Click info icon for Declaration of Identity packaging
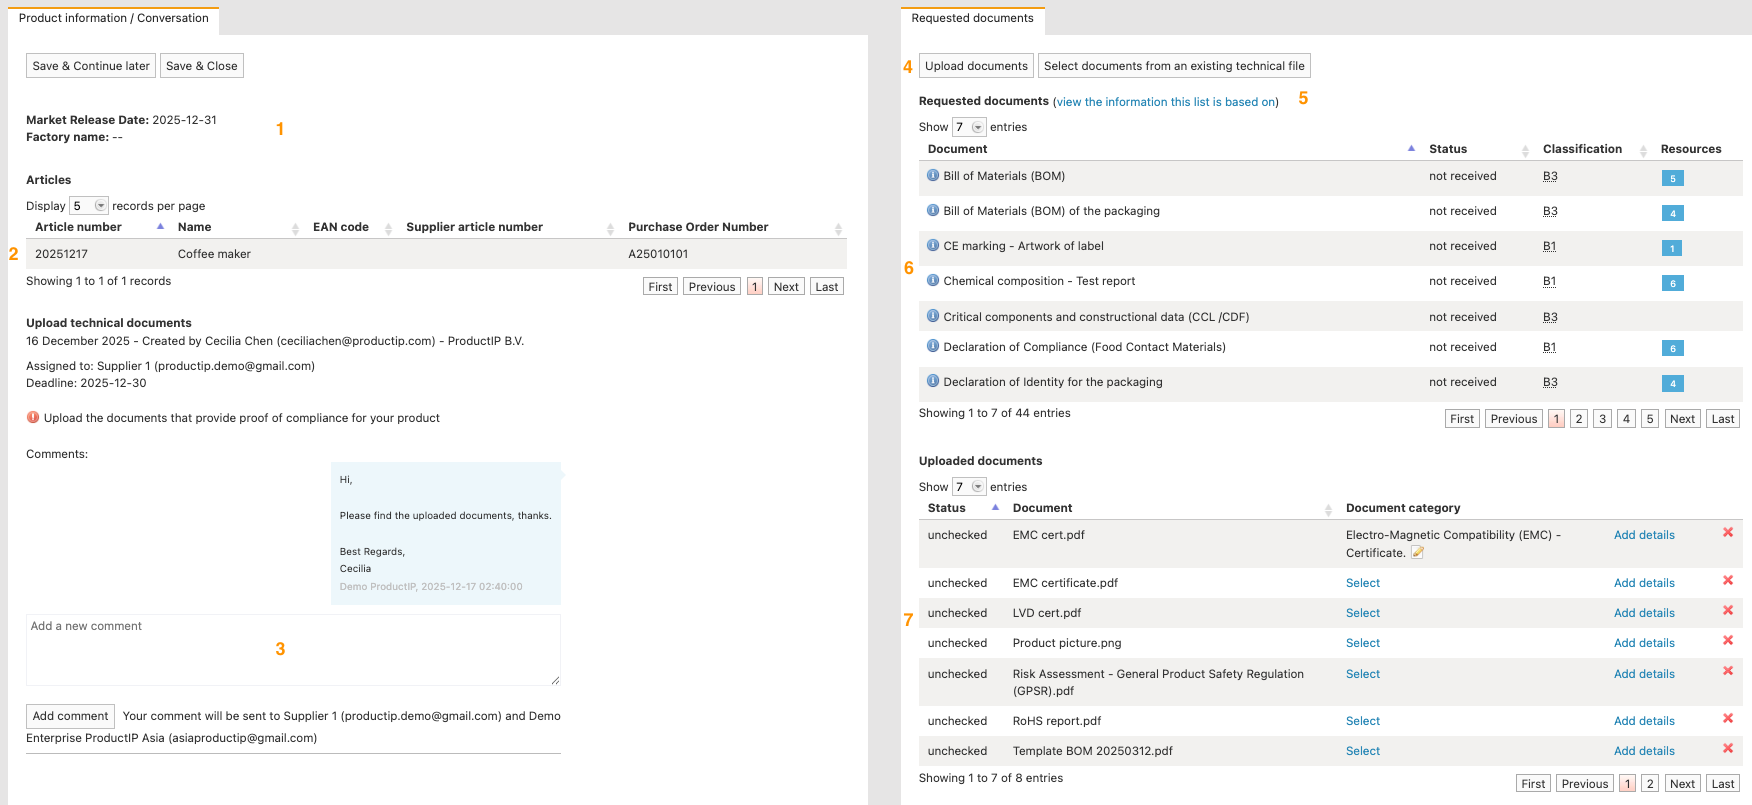The height and width of the screenshot is (805, 1752). pyautogui.click(x=933, y=381)
